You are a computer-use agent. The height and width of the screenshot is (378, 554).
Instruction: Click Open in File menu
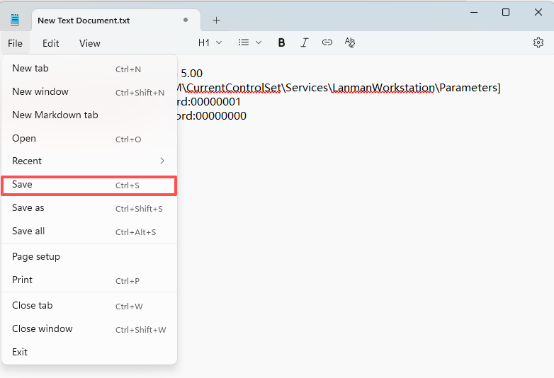click(x=89, y=138)
